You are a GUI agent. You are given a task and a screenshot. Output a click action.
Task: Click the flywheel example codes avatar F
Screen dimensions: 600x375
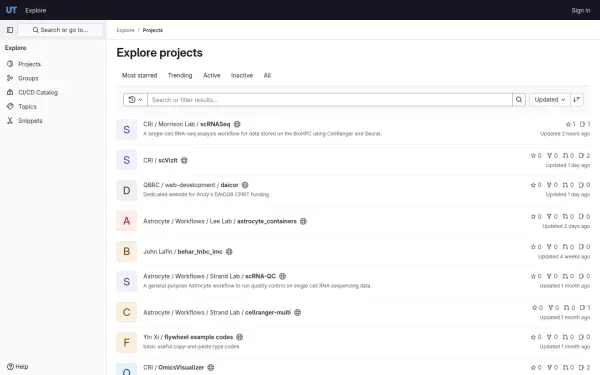[x=127, y=342]
